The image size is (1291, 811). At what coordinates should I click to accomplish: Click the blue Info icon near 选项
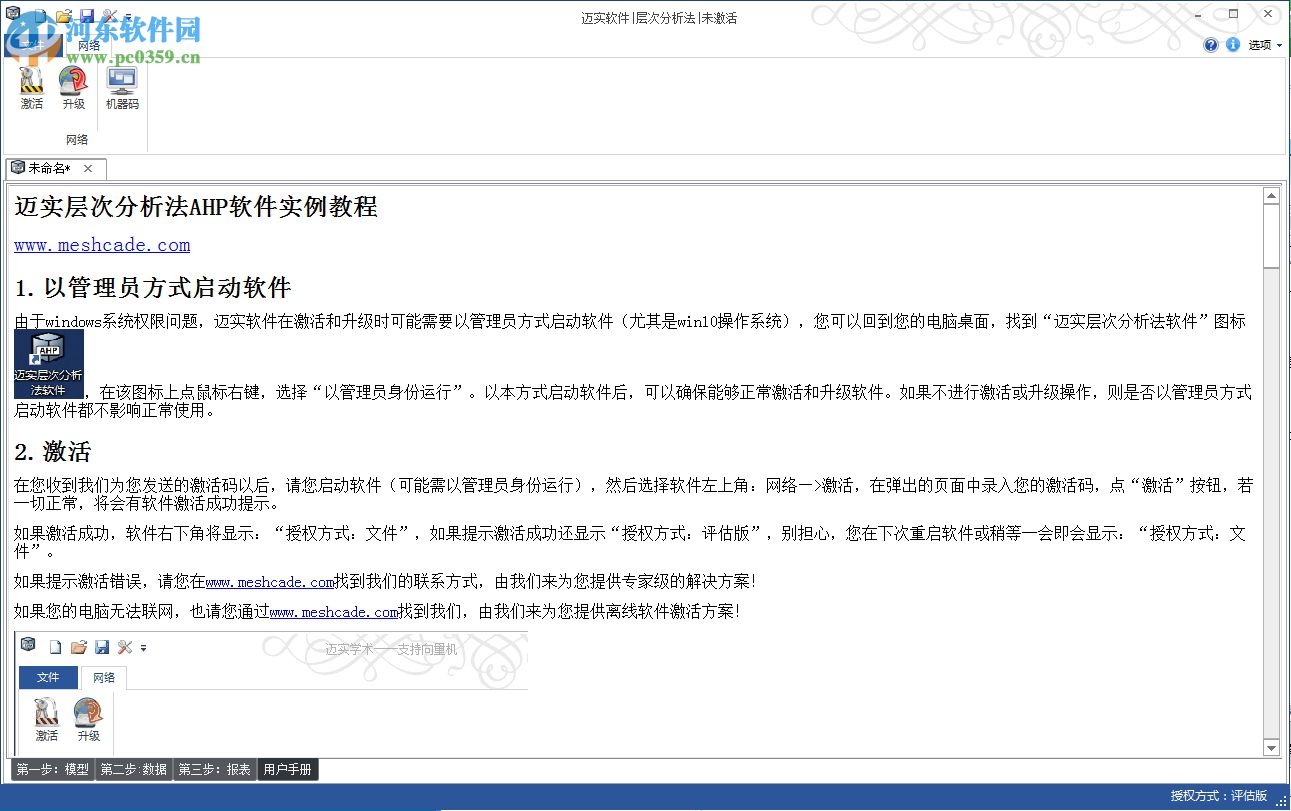click(x=1233, y=44)
